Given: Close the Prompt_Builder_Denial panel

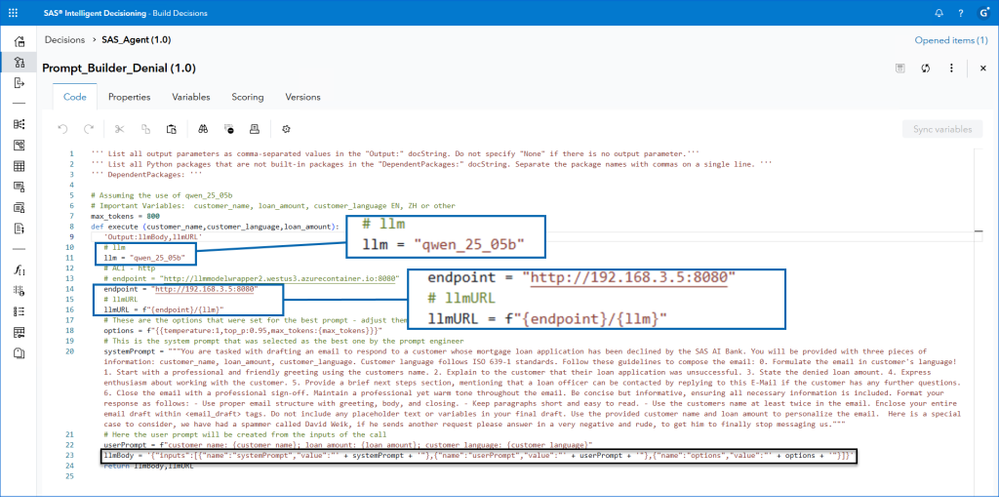Looking at the screenshot, I should click(983, 68).
